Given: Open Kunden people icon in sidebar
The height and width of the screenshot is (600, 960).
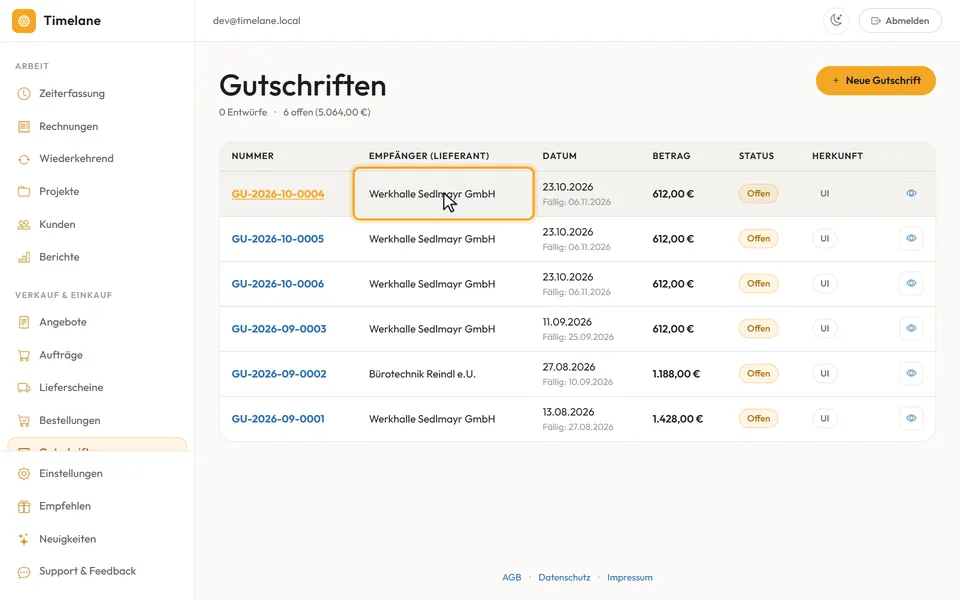Looking at the screenshot, I should (24, 225).
